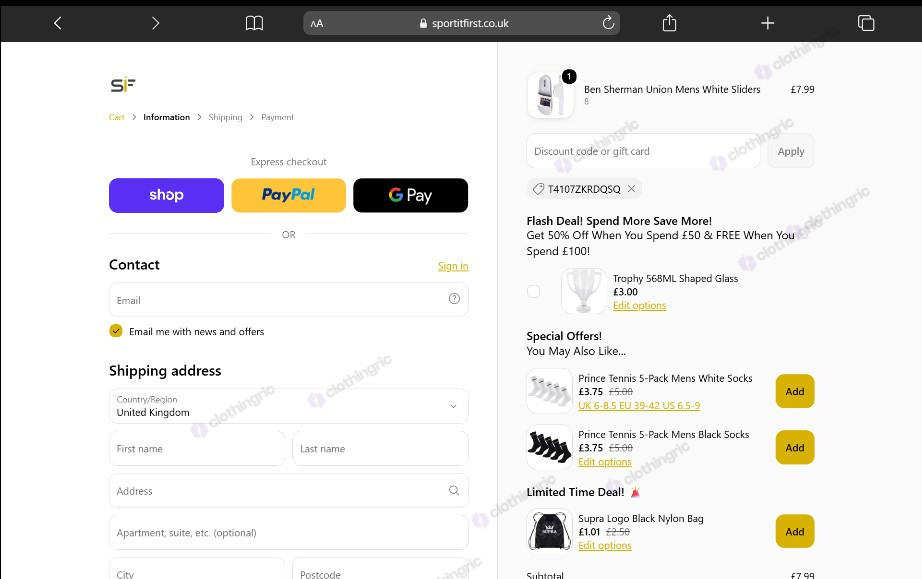Check out with the PayPal button

click(289, 195)
